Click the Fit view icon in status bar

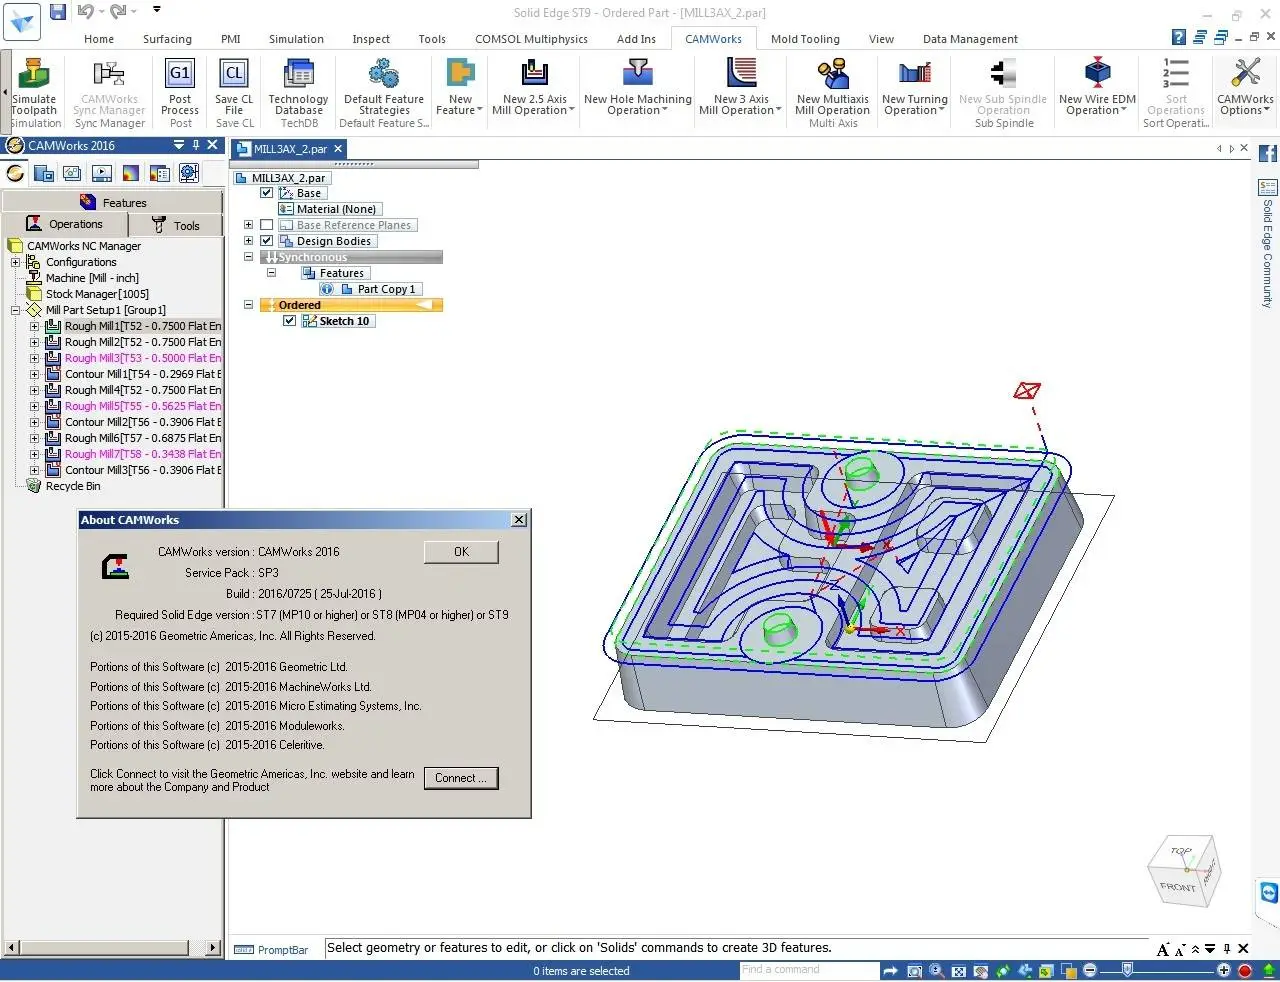[x=959, y=970]
